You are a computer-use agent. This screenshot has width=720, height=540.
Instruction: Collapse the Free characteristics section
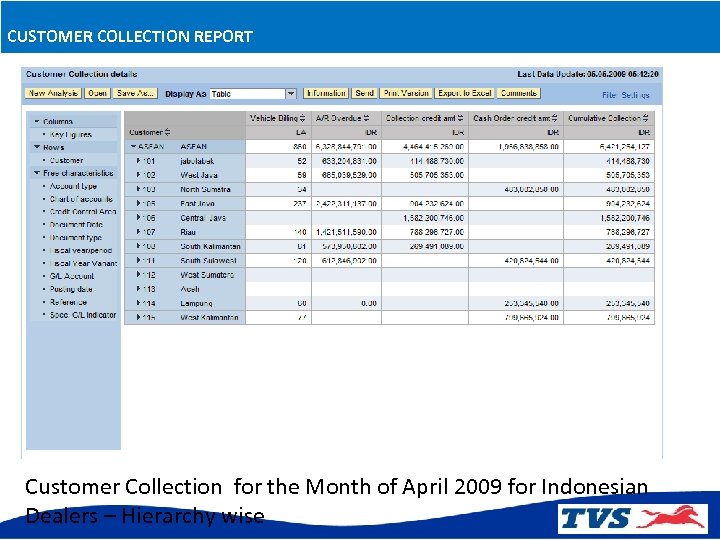click(x=37, y=173)
